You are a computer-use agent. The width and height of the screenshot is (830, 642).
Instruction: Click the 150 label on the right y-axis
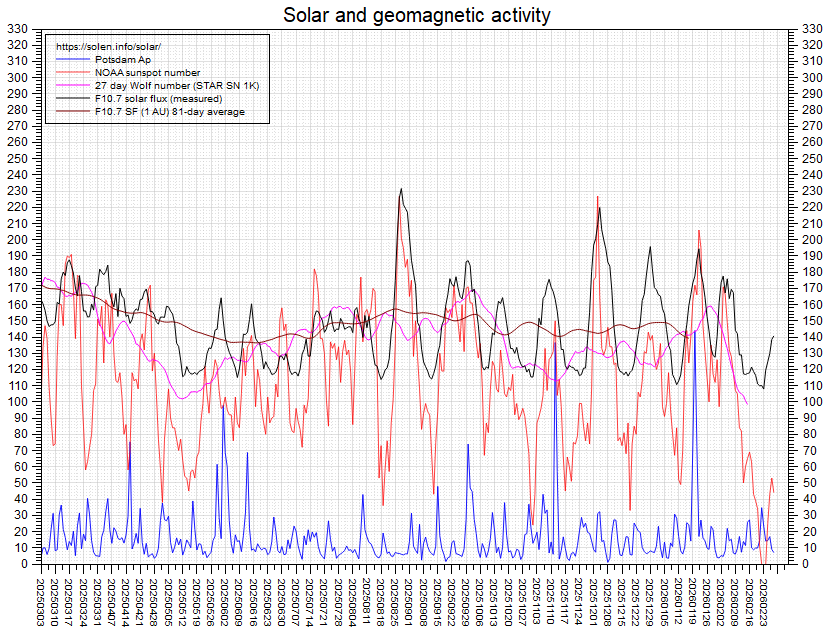pyautogui.click(x=813, y=320)
